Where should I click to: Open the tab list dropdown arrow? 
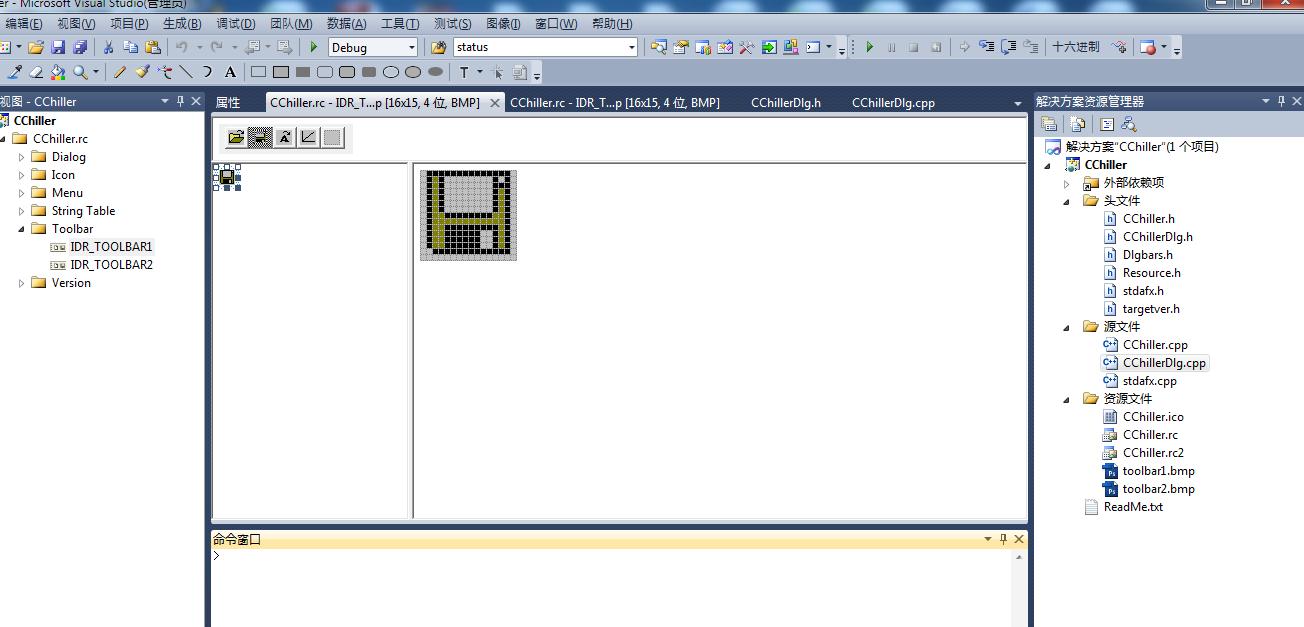click(1018, 103)
